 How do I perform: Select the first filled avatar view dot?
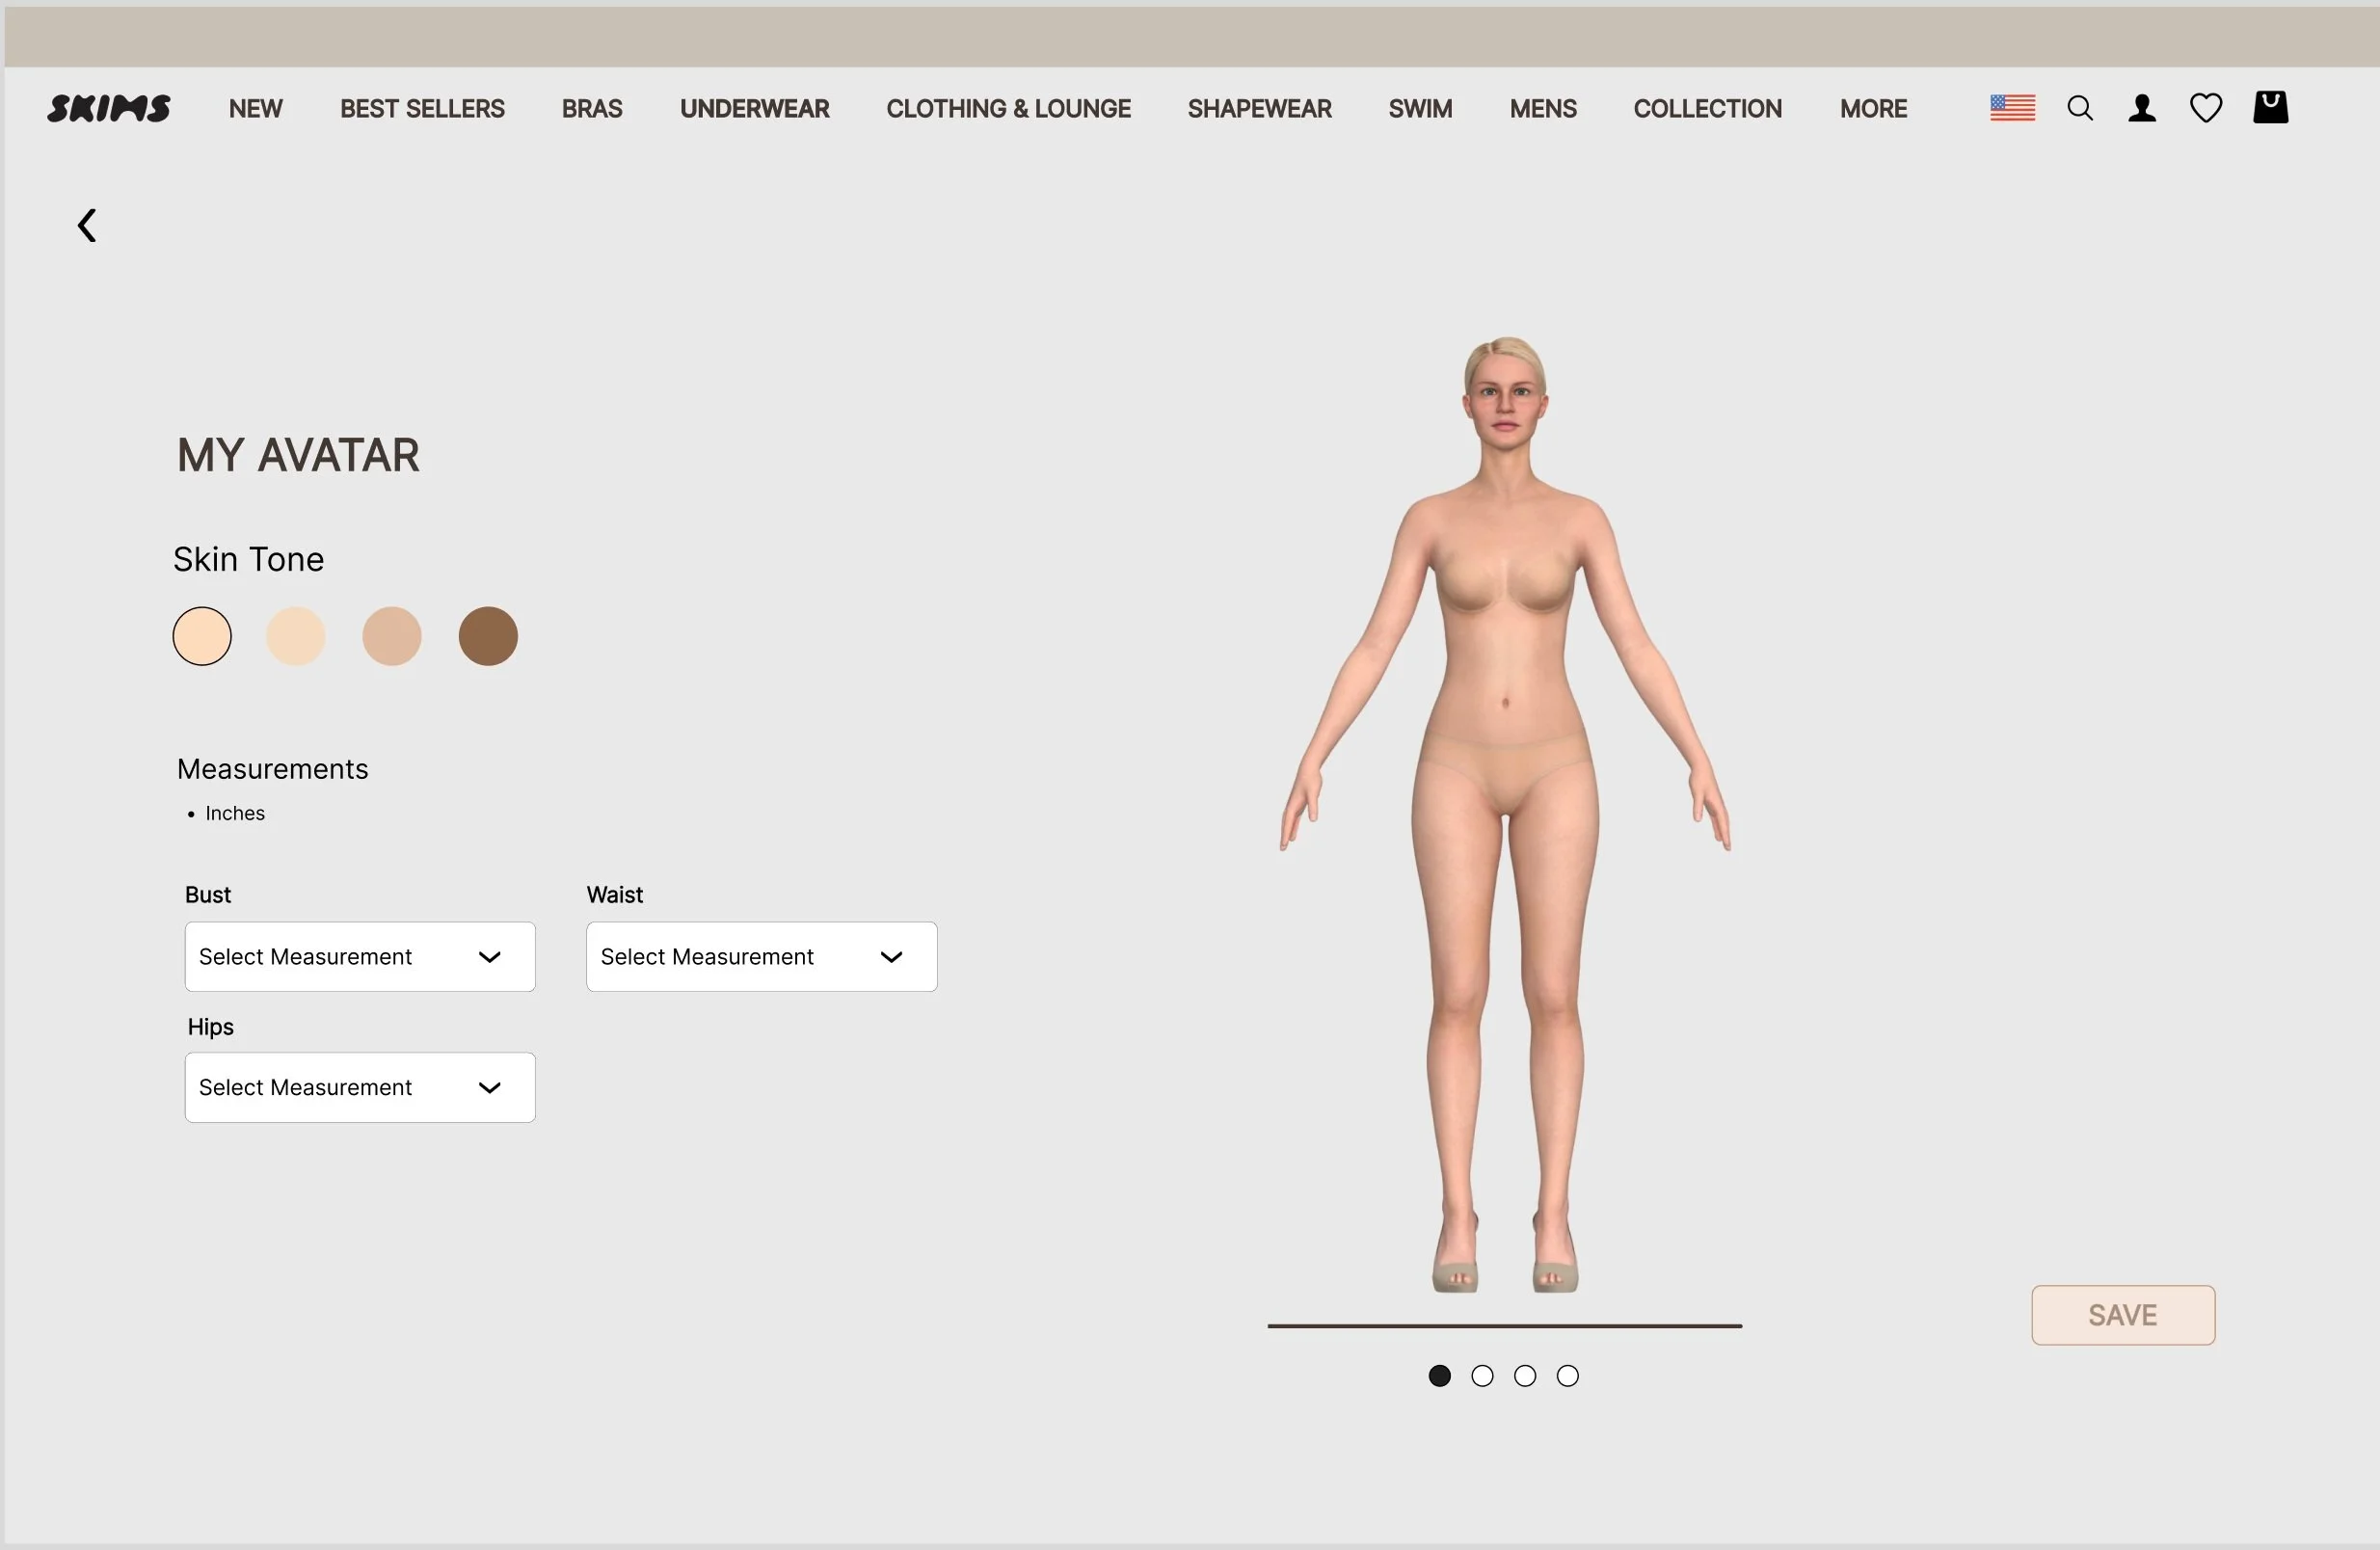(x=1439, y=1376)
